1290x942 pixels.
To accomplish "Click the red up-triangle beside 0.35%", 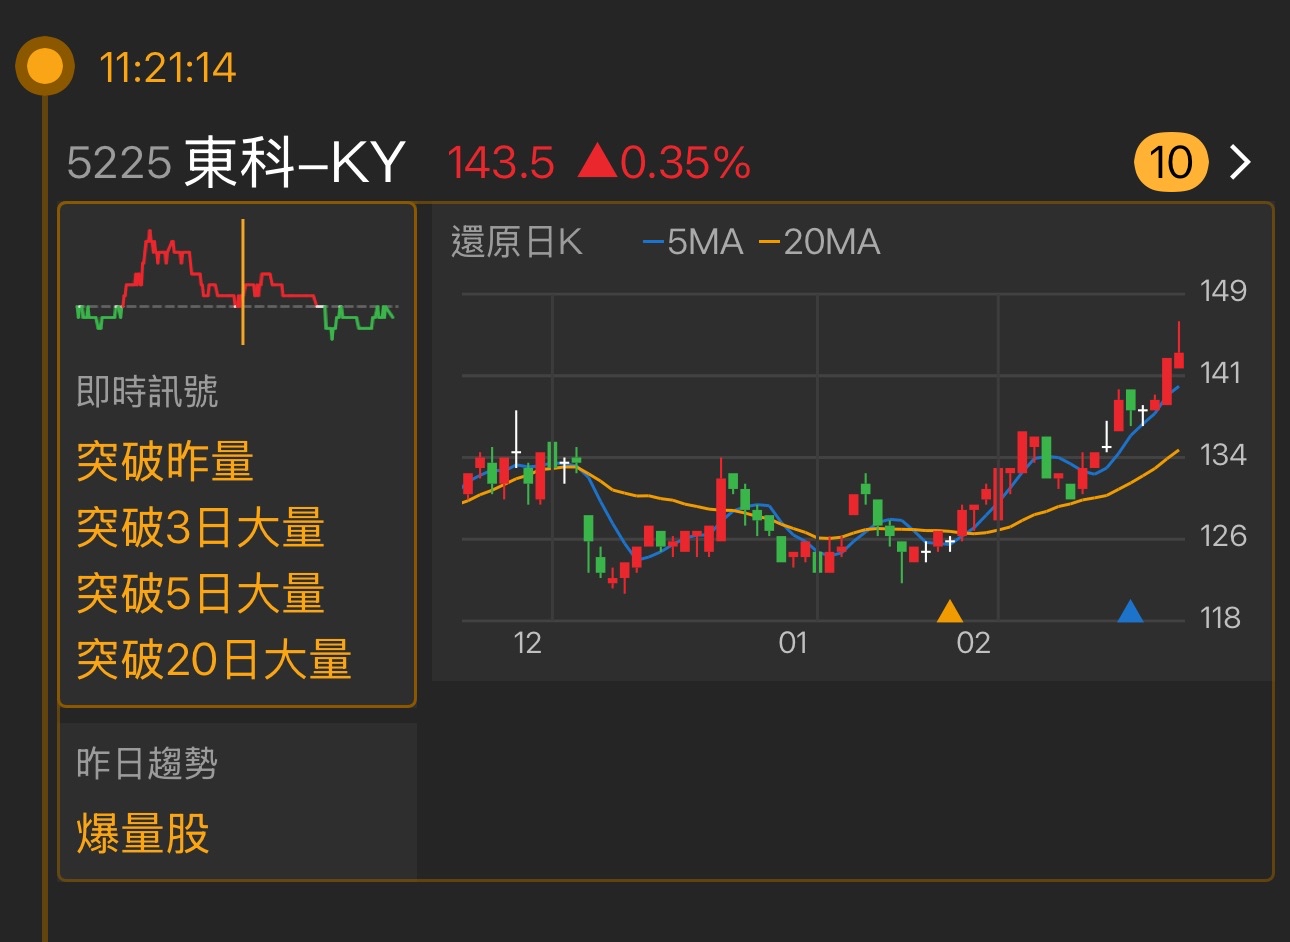I will coord(597,162).
